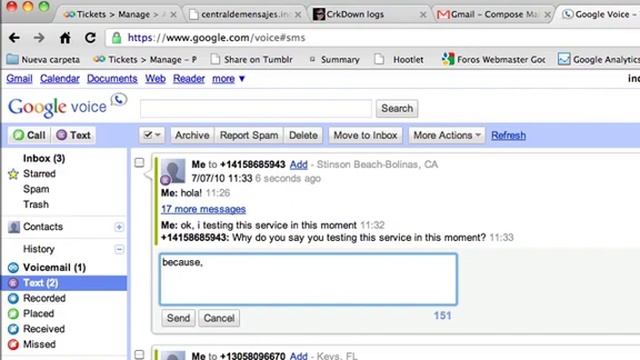Tick the checkbox for +14158685943 conversation
The height and width of the screenshot is (360, 640).
click(140, 162)
